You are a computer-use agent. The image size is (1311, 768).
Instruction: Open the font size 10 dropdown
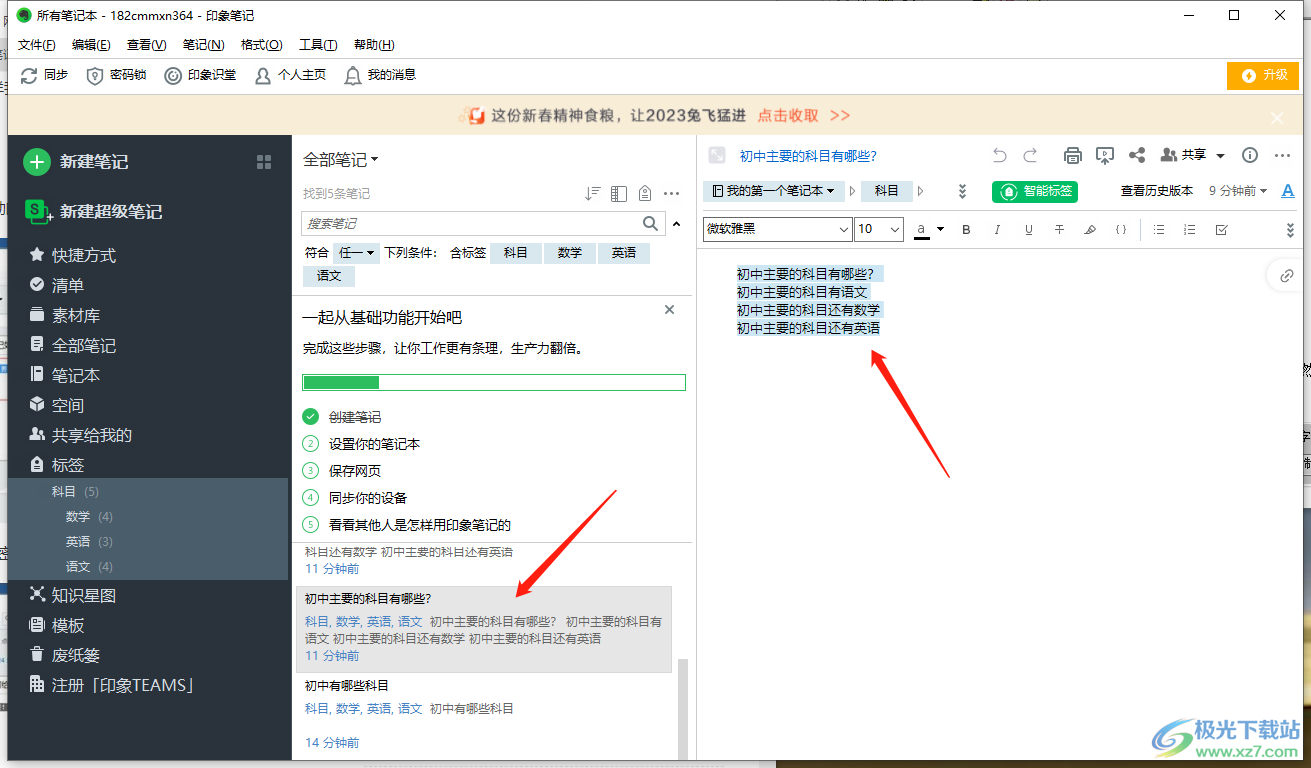pyautogui.click(x=878, y=229)
